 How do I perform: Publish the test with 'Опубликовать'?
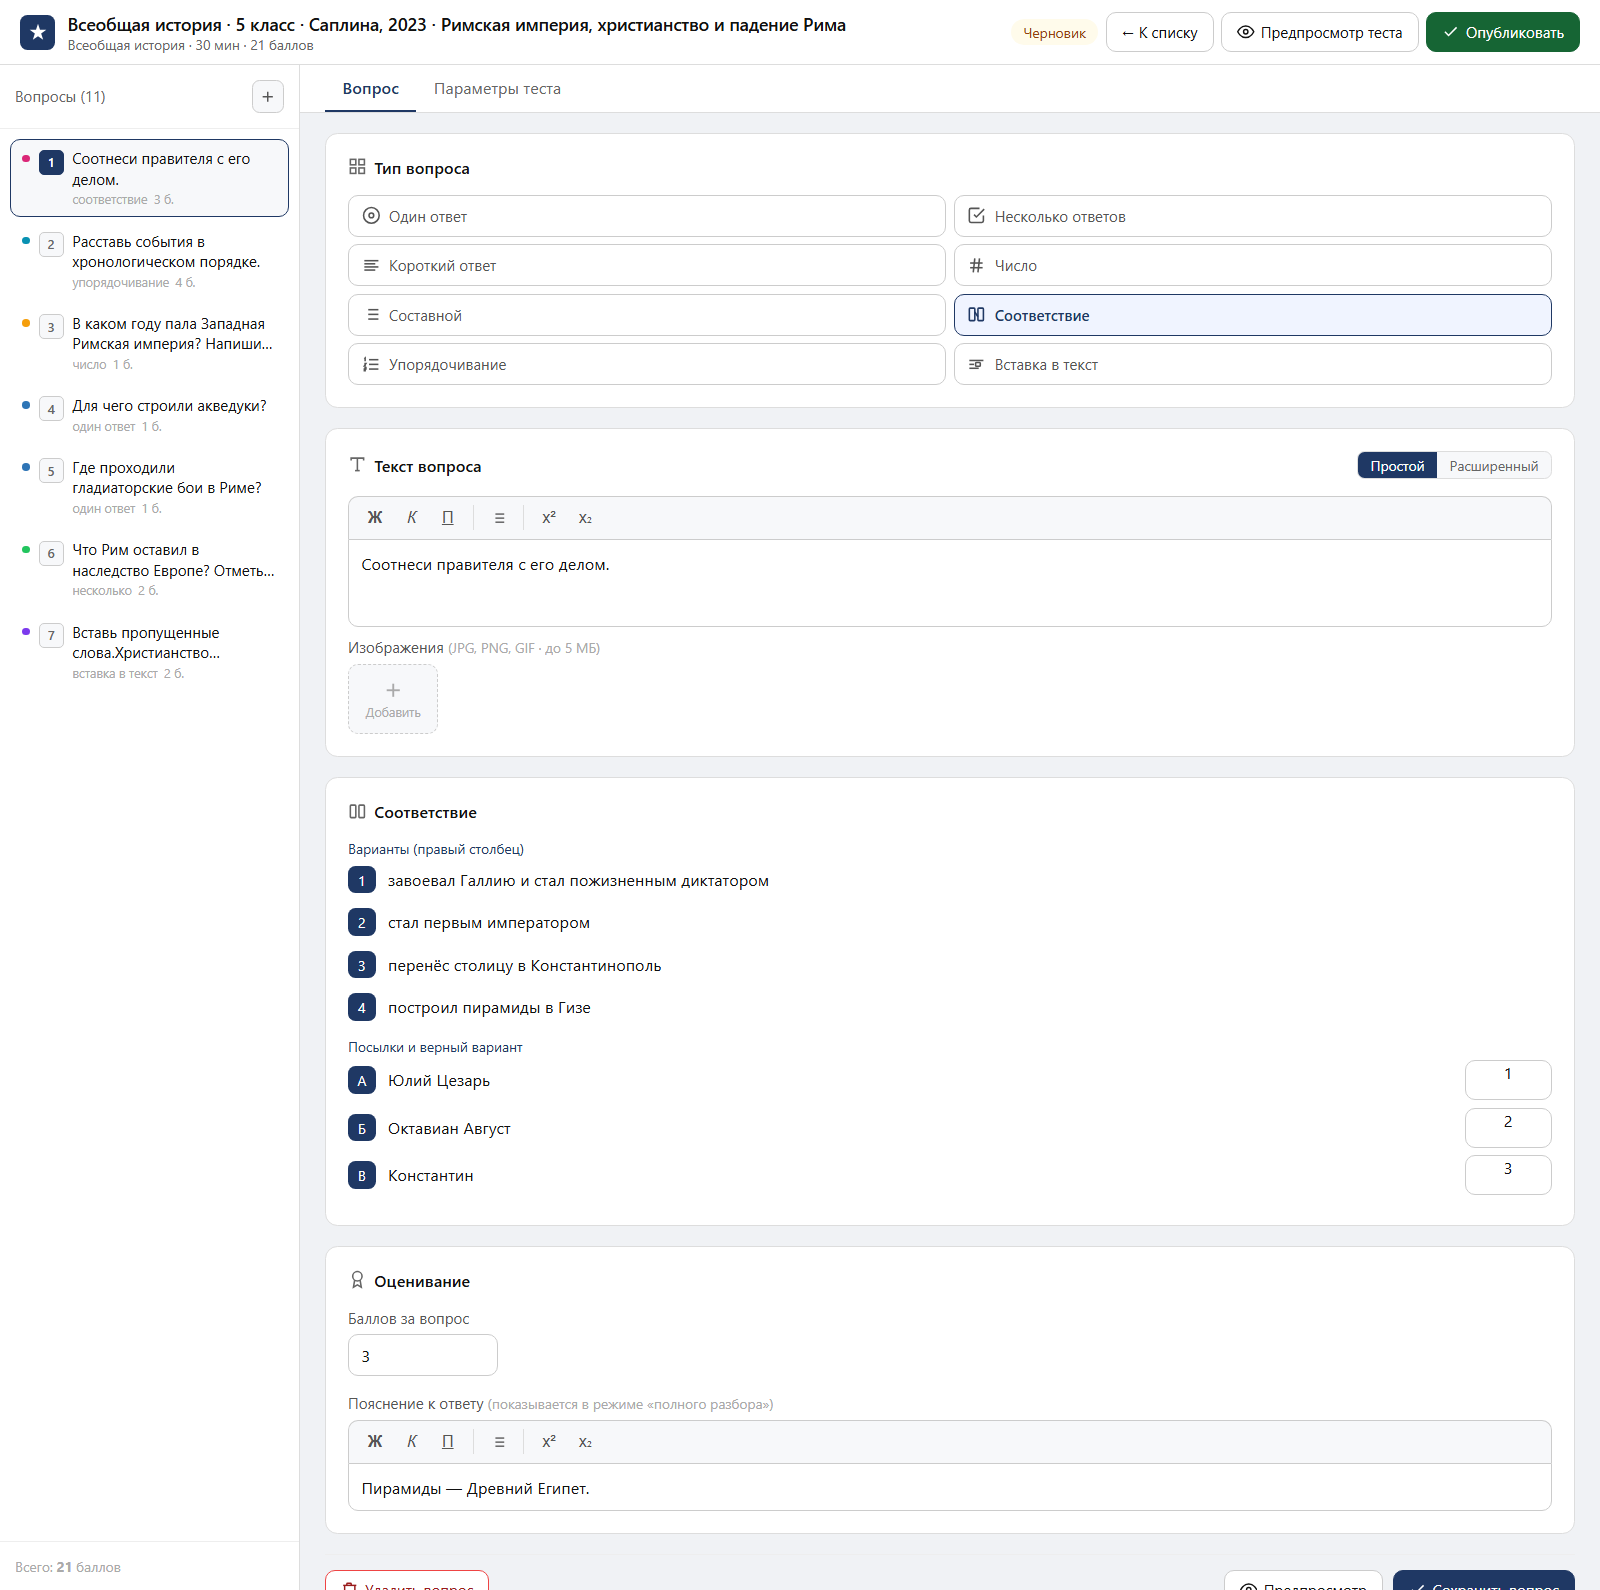click(x=1503, y=33)
